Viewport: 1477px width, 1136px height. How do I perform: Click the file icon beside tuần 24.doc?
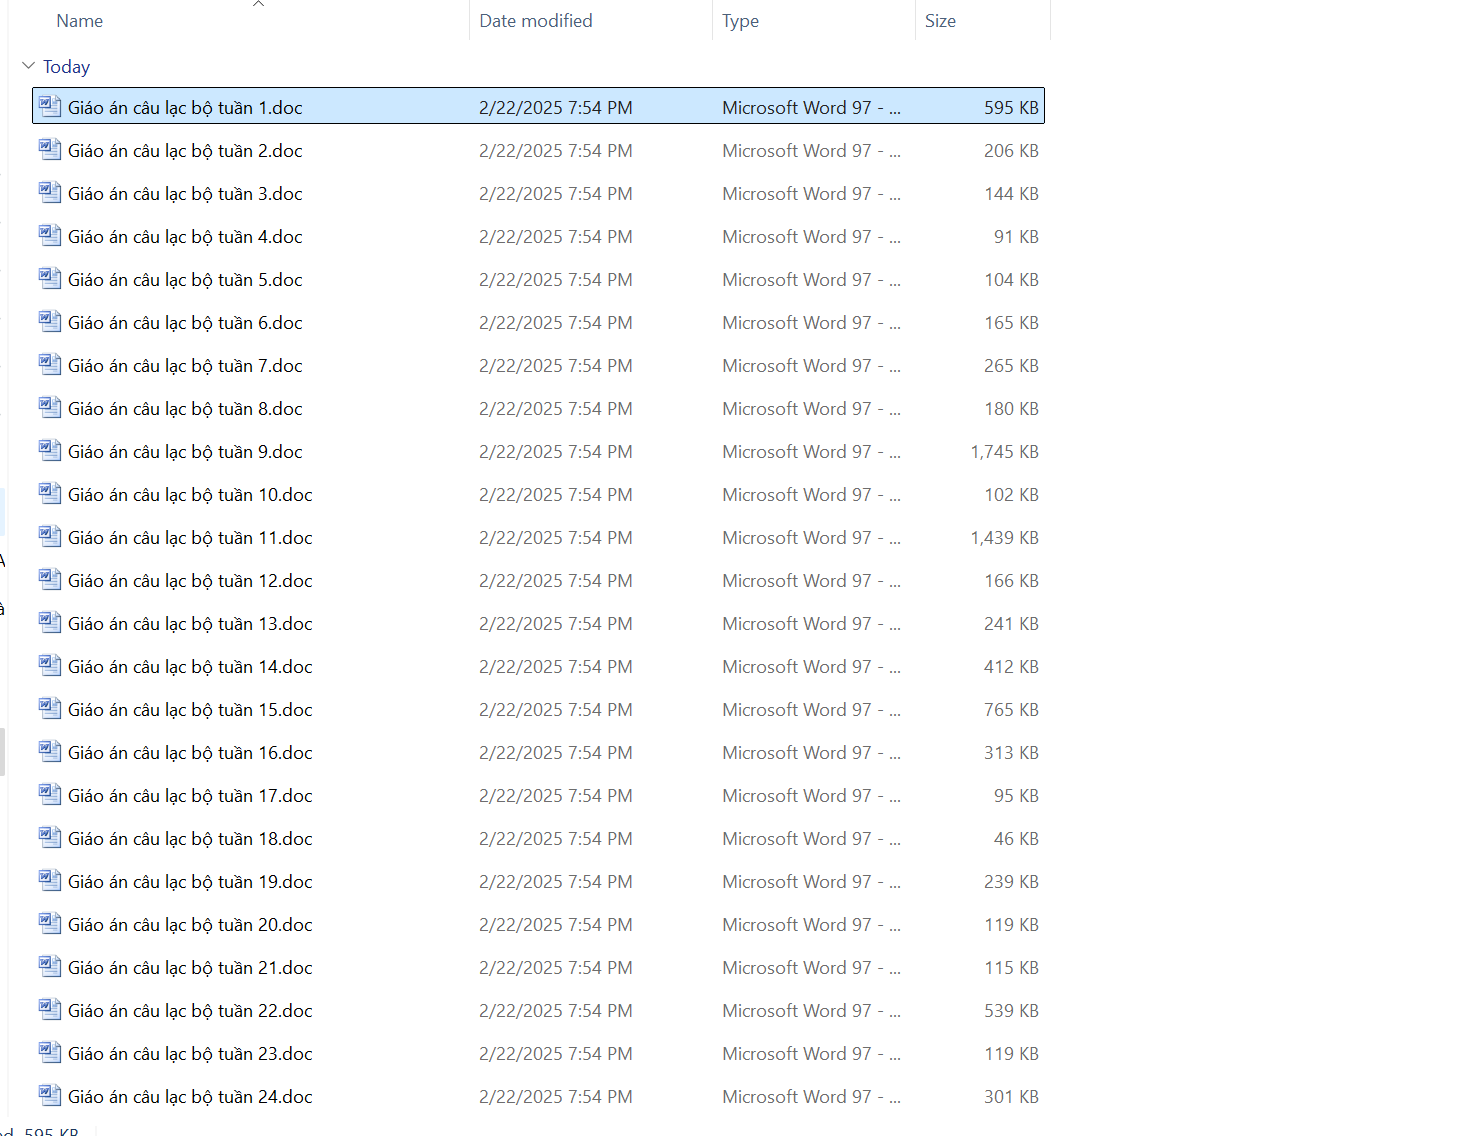pos(50,1095)
